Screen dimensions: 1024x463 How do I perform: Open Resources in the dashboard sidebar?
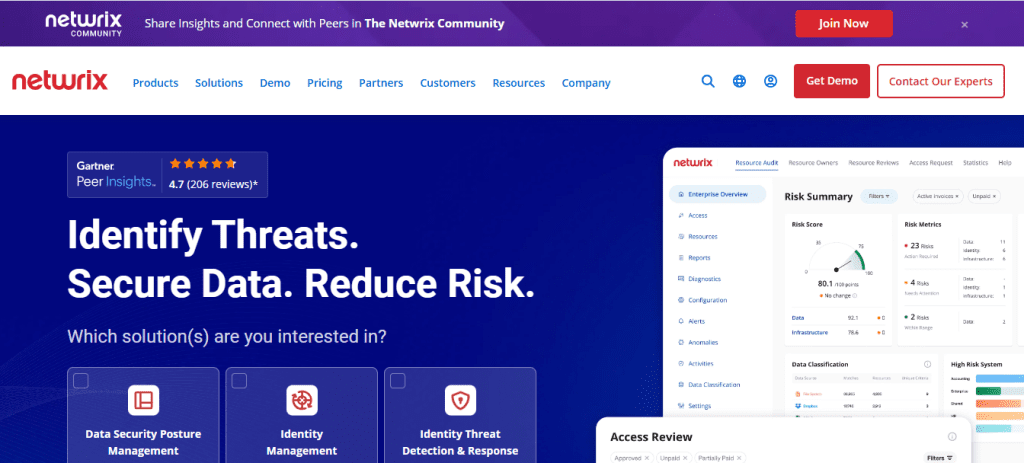pos(697,236)
